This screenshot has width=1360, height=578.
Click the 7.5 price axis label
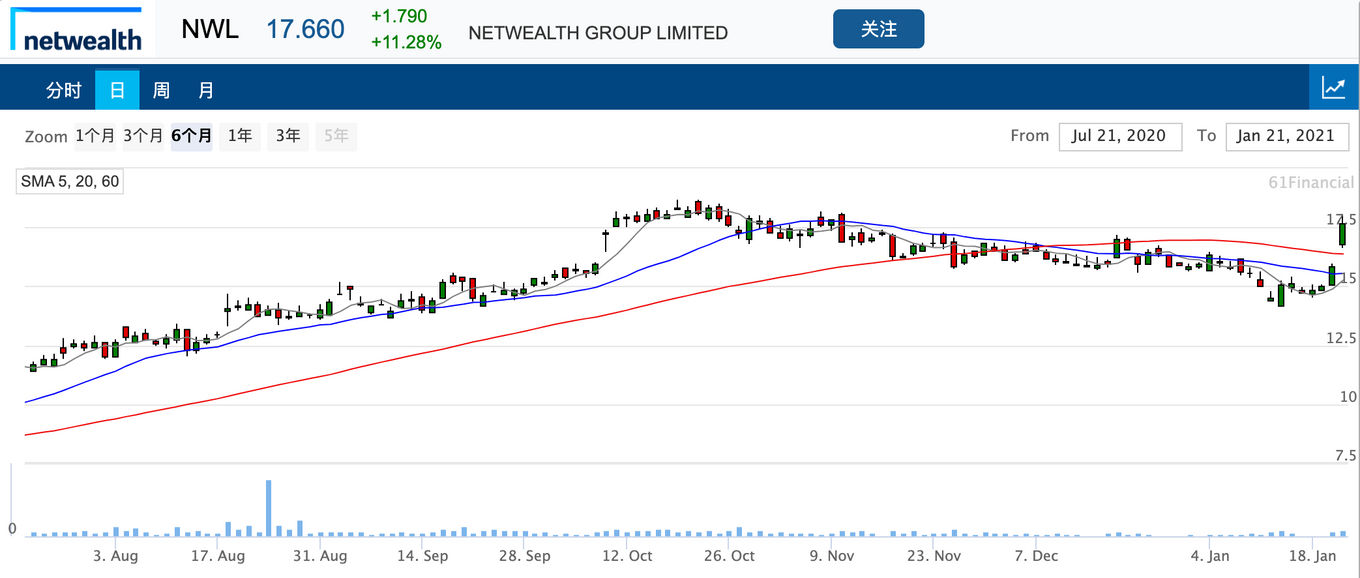tap(1347, 456)
